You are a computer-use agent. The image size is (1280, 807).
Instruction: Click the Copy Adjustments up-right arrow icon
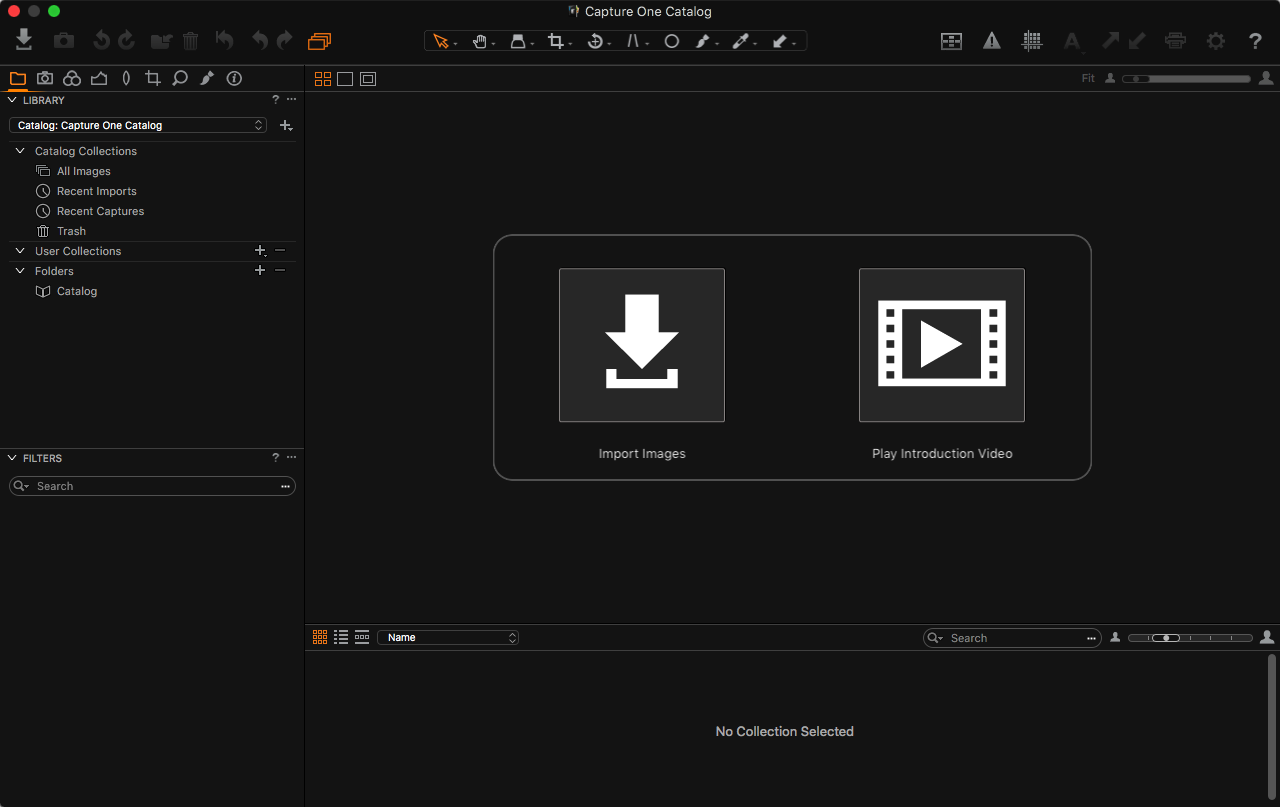point(1111,41)
